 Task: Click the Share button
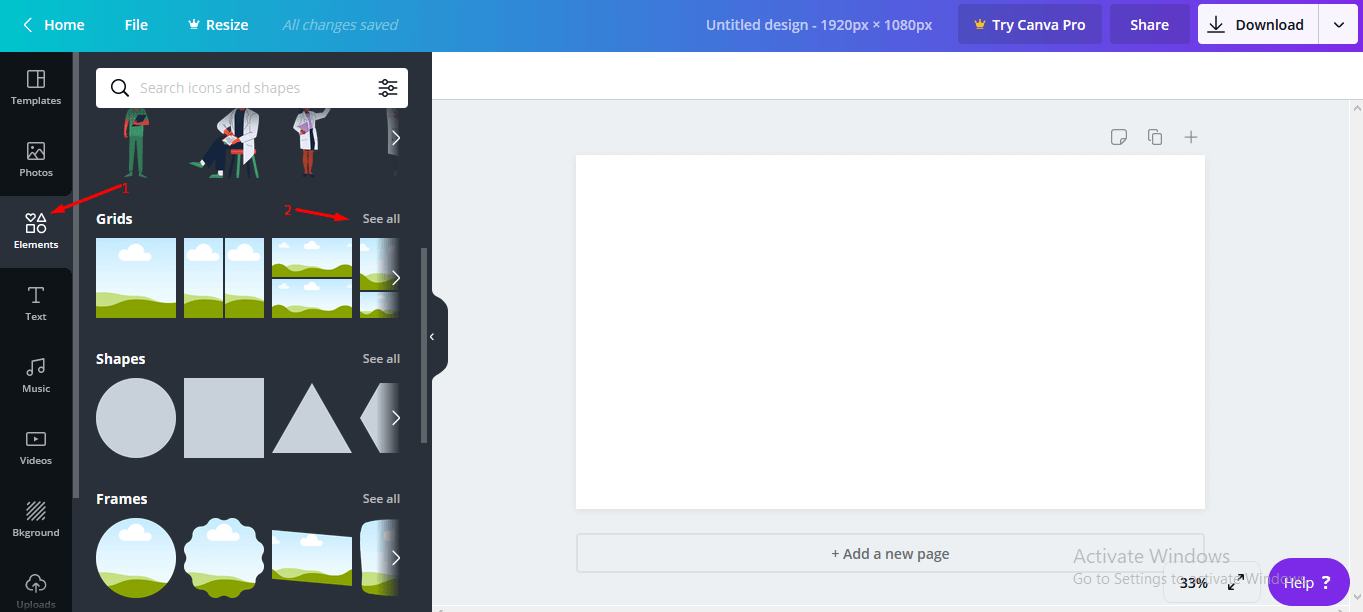click(x=1149, y=25)
